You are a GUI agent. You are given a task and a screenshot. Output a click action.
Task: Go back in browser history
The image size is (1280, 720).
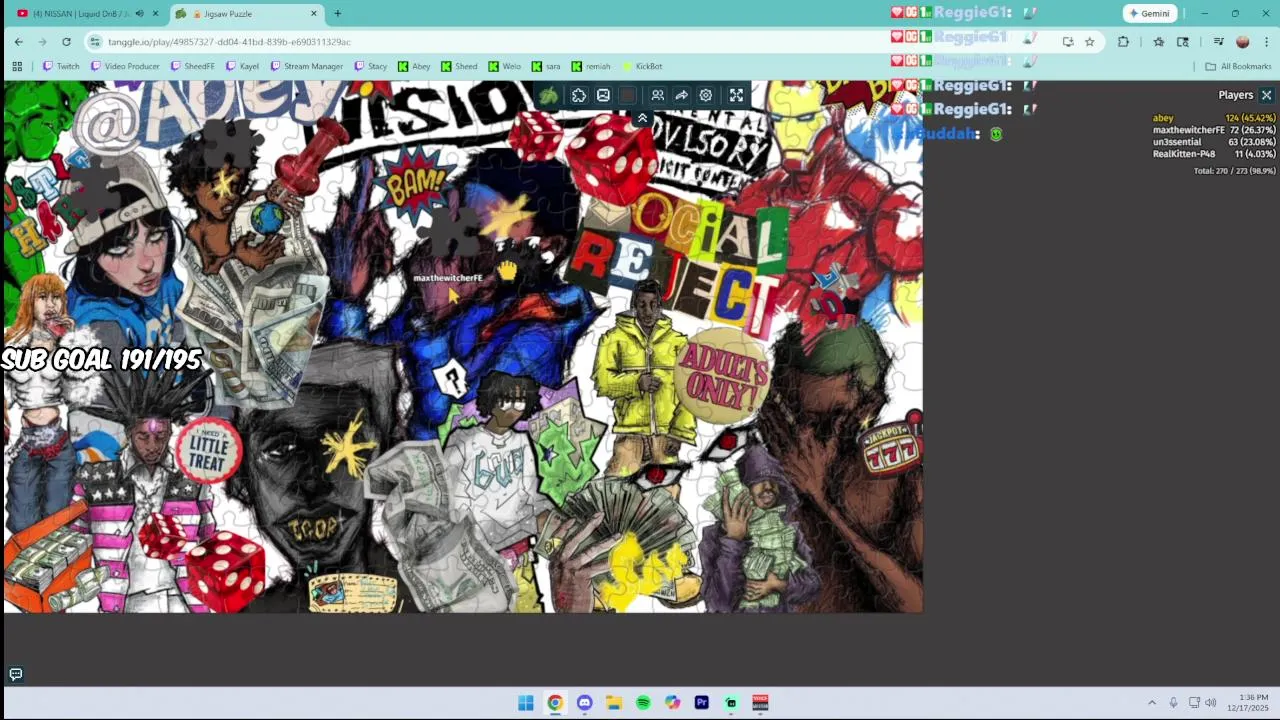[18, 42]
